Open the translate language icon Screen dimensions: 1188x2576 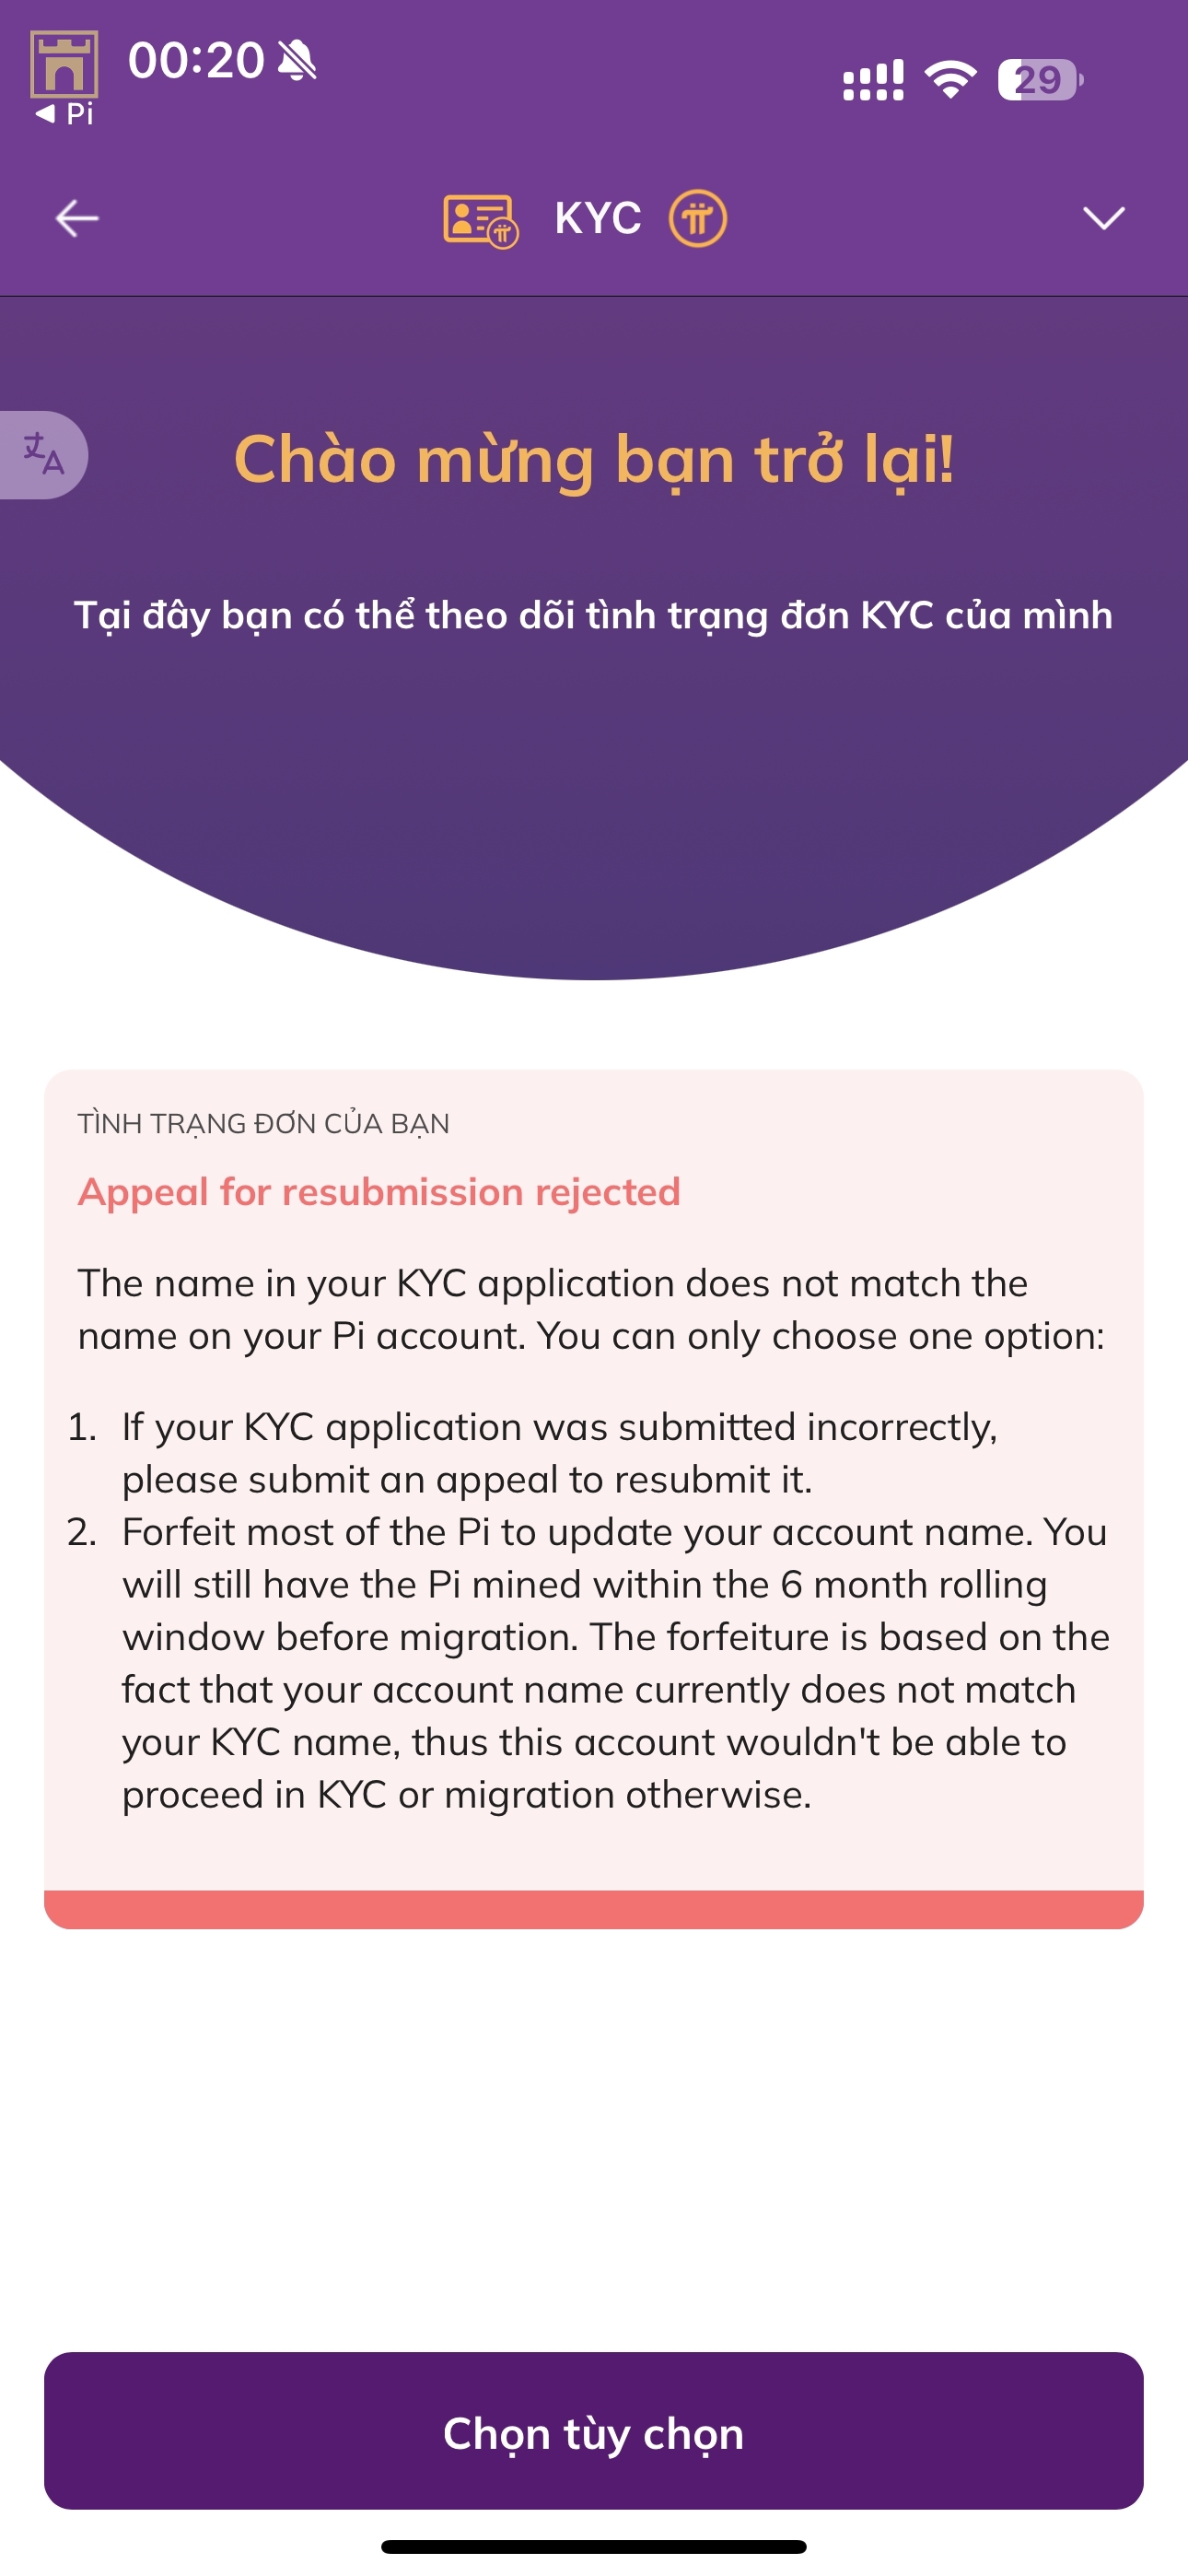click(43, 455)
